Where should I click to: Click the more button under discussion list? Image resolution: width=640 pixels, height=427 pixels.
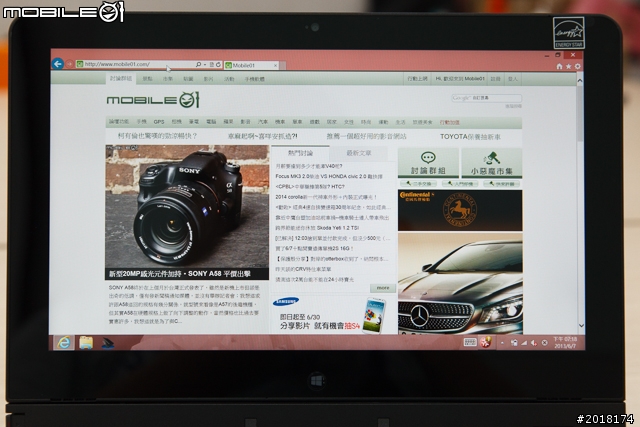pyautogui.click(x=383, y=288)
